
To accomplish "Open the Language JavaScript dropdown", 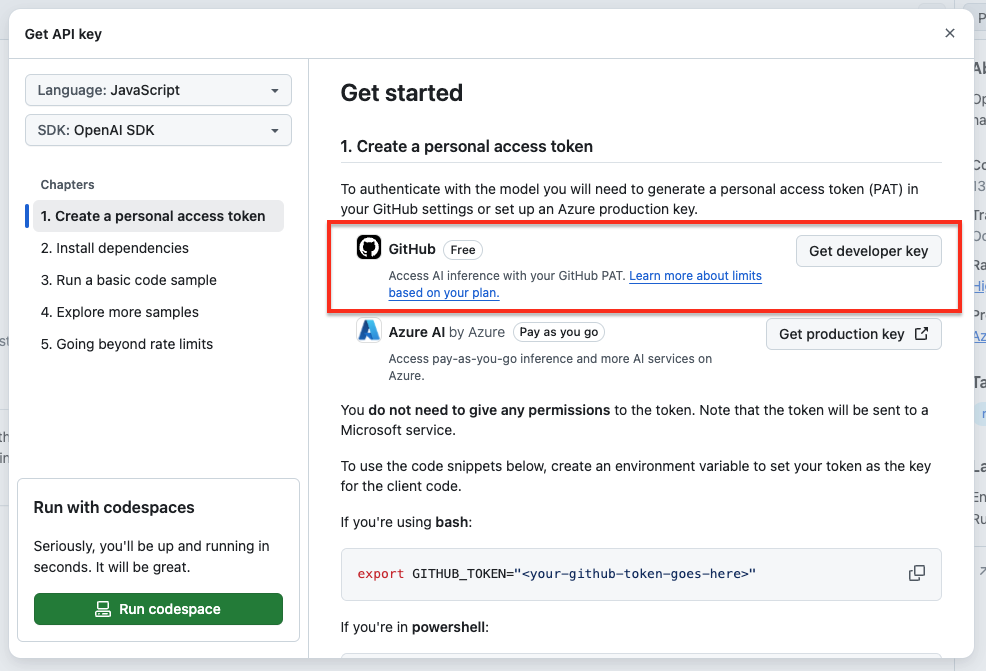I will (x=158, y=90).
